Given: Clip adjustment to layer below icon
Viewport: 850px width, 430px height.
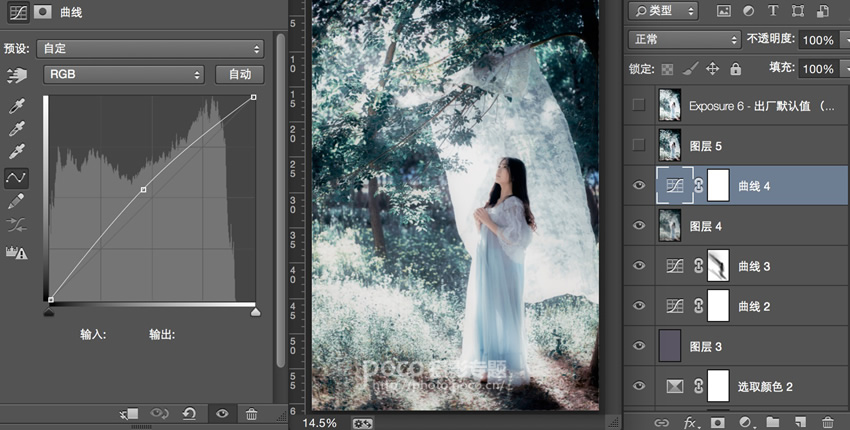Looking at the screenshot, I should click(x=129, y=414).
